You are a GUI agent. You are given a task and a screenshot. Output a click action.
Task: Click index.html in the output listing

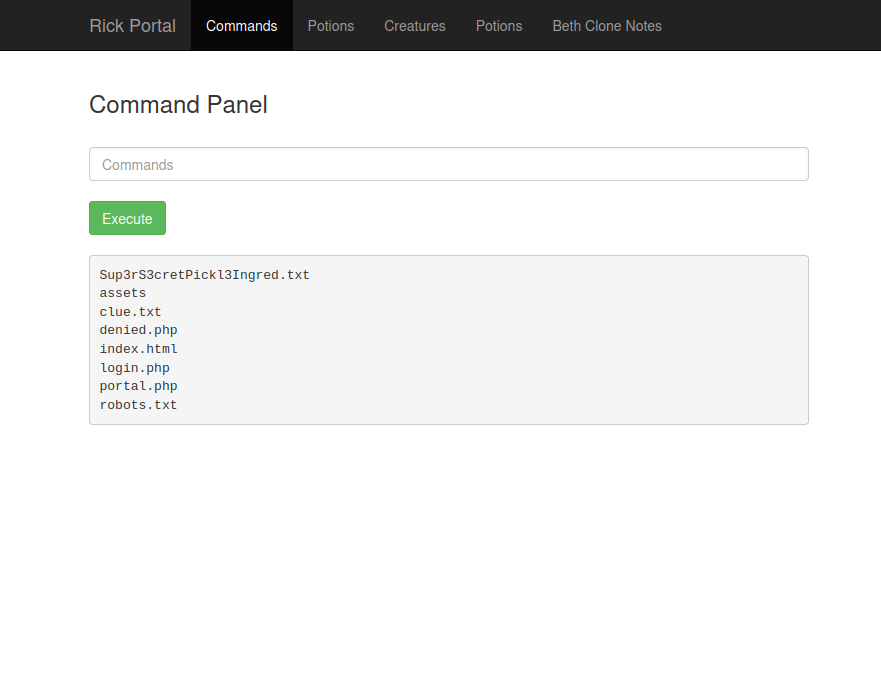click(x=138, y=349)
